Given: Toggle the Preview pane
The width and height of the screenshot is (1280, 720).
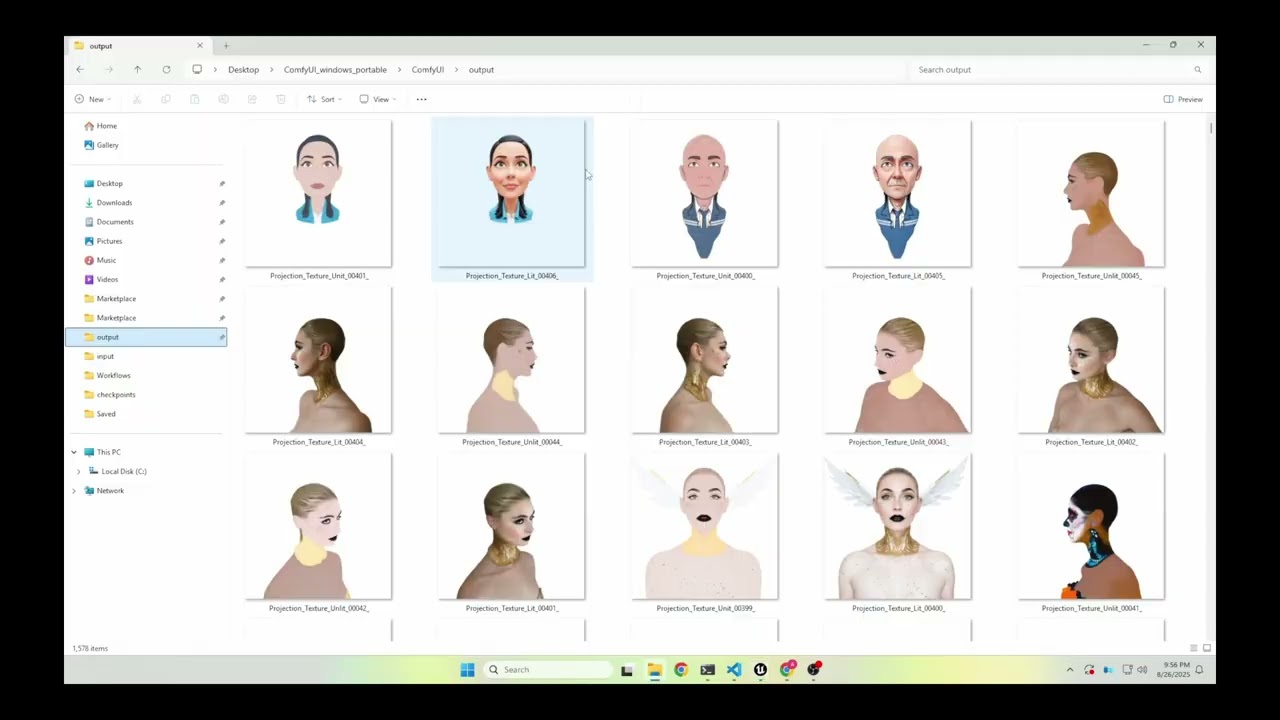Looking at the screenshot, I should (1183, 99).
